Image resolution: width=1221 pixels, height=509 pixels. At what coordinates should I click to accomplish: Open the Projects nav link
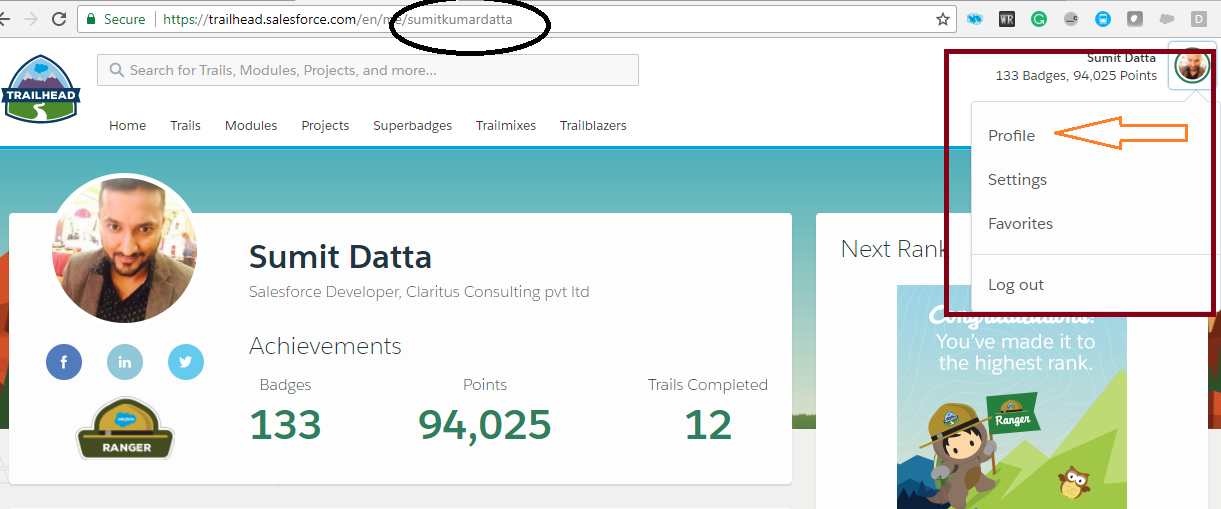pos(325,126)
